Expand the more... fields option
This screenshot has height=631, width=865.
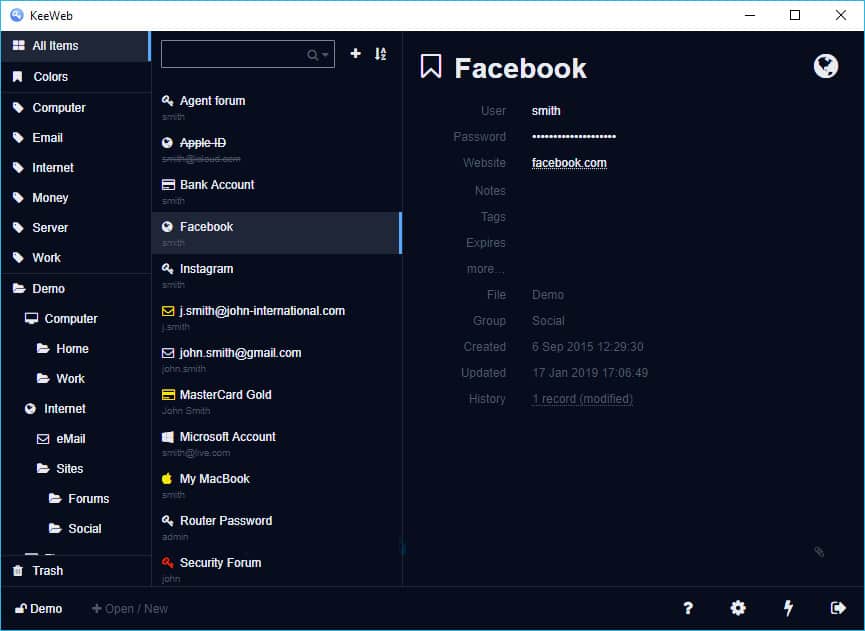[485, 269]
